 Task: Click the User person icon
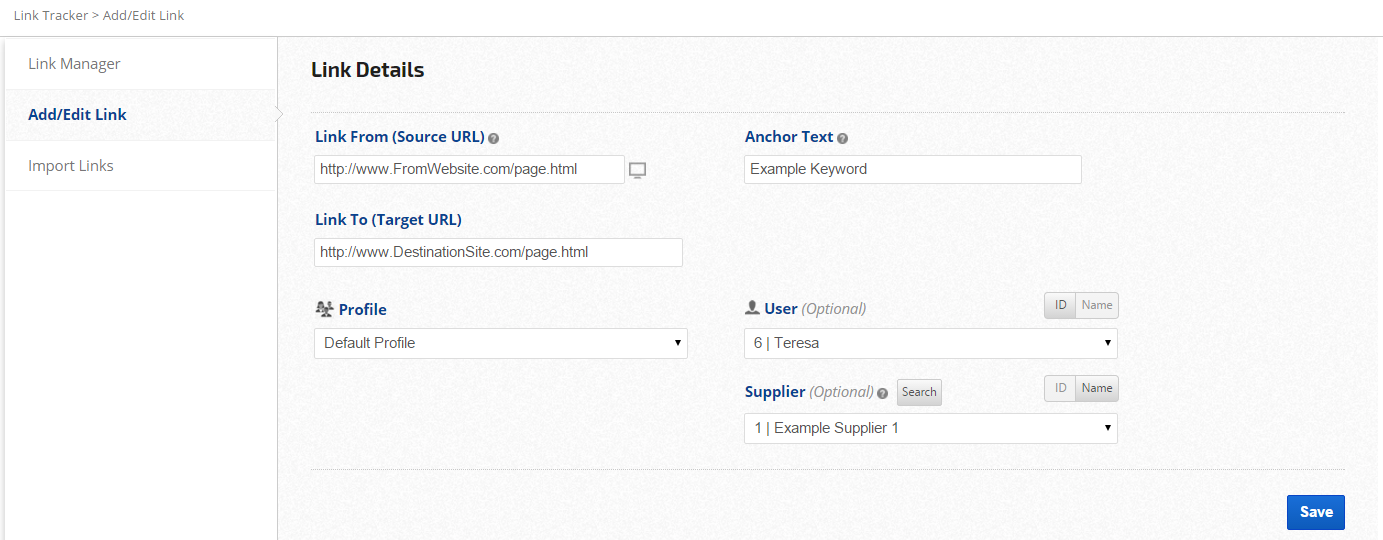coord(752,308)
